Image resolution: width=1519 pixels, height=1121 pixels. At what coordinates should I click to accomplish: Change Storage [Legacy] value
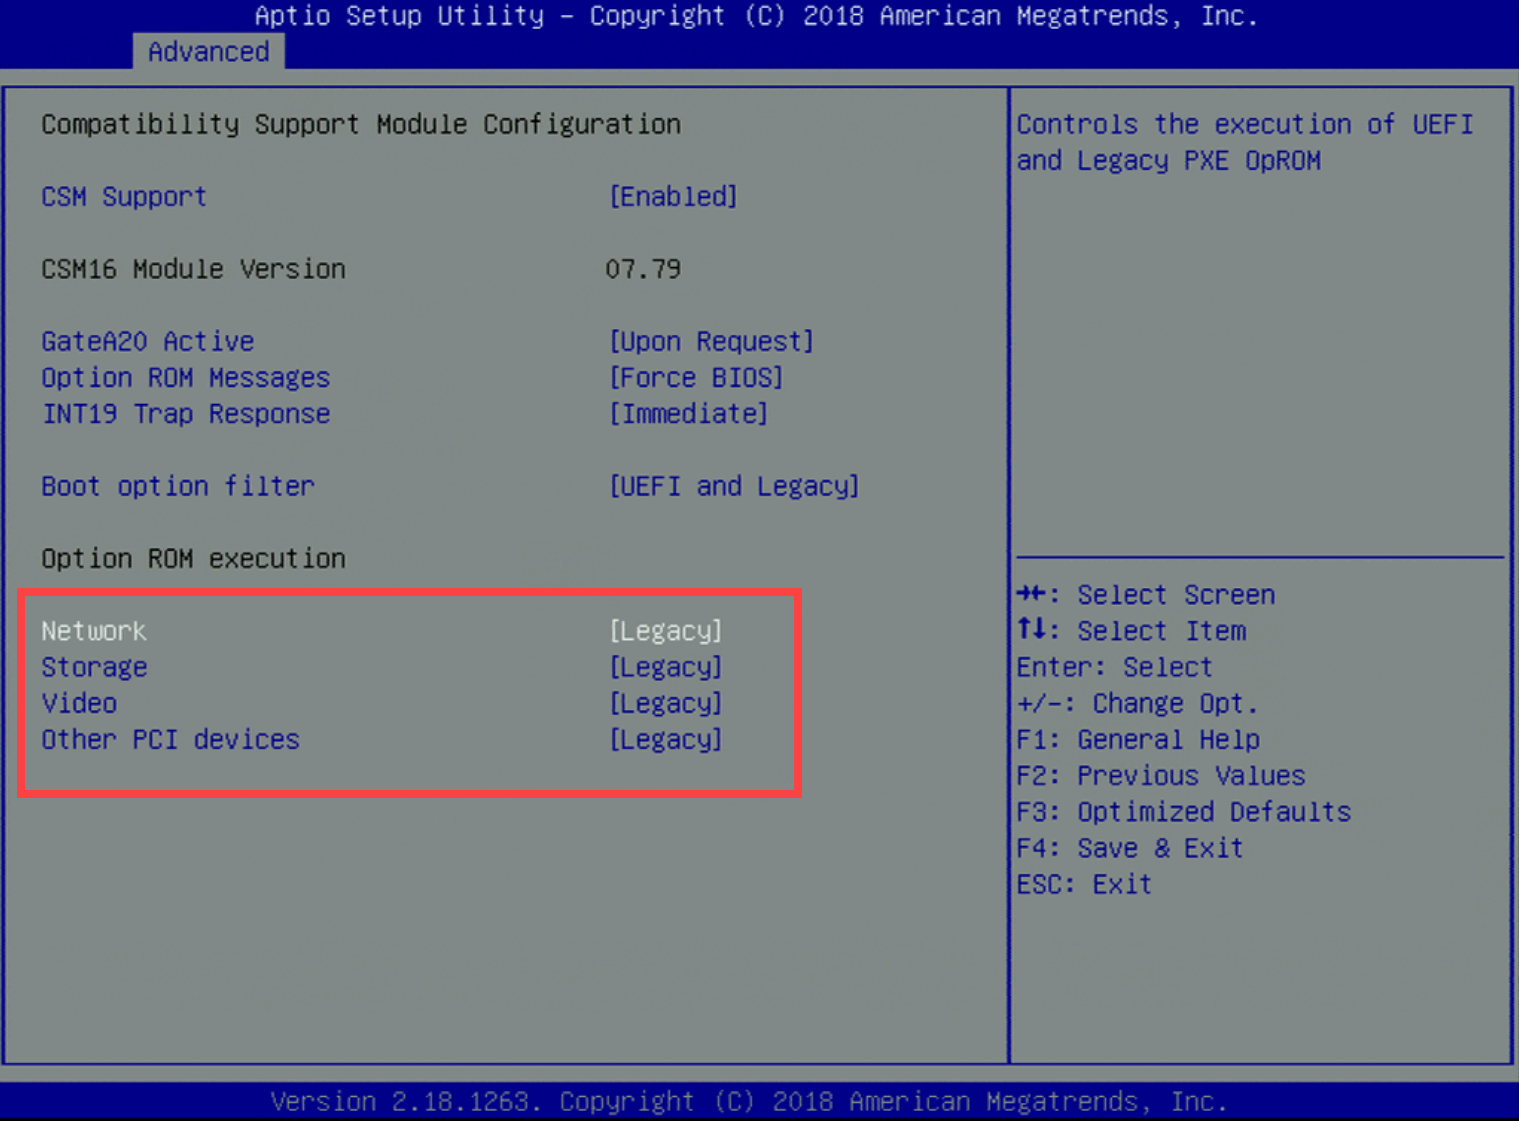pos(665,667)
